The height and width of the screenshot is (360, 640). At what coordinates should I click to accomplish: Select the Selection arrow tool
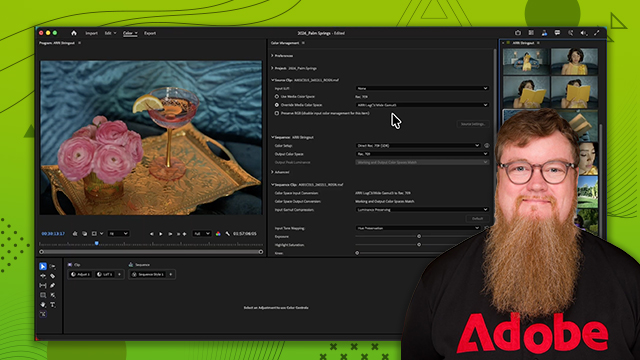coord(43,266)
